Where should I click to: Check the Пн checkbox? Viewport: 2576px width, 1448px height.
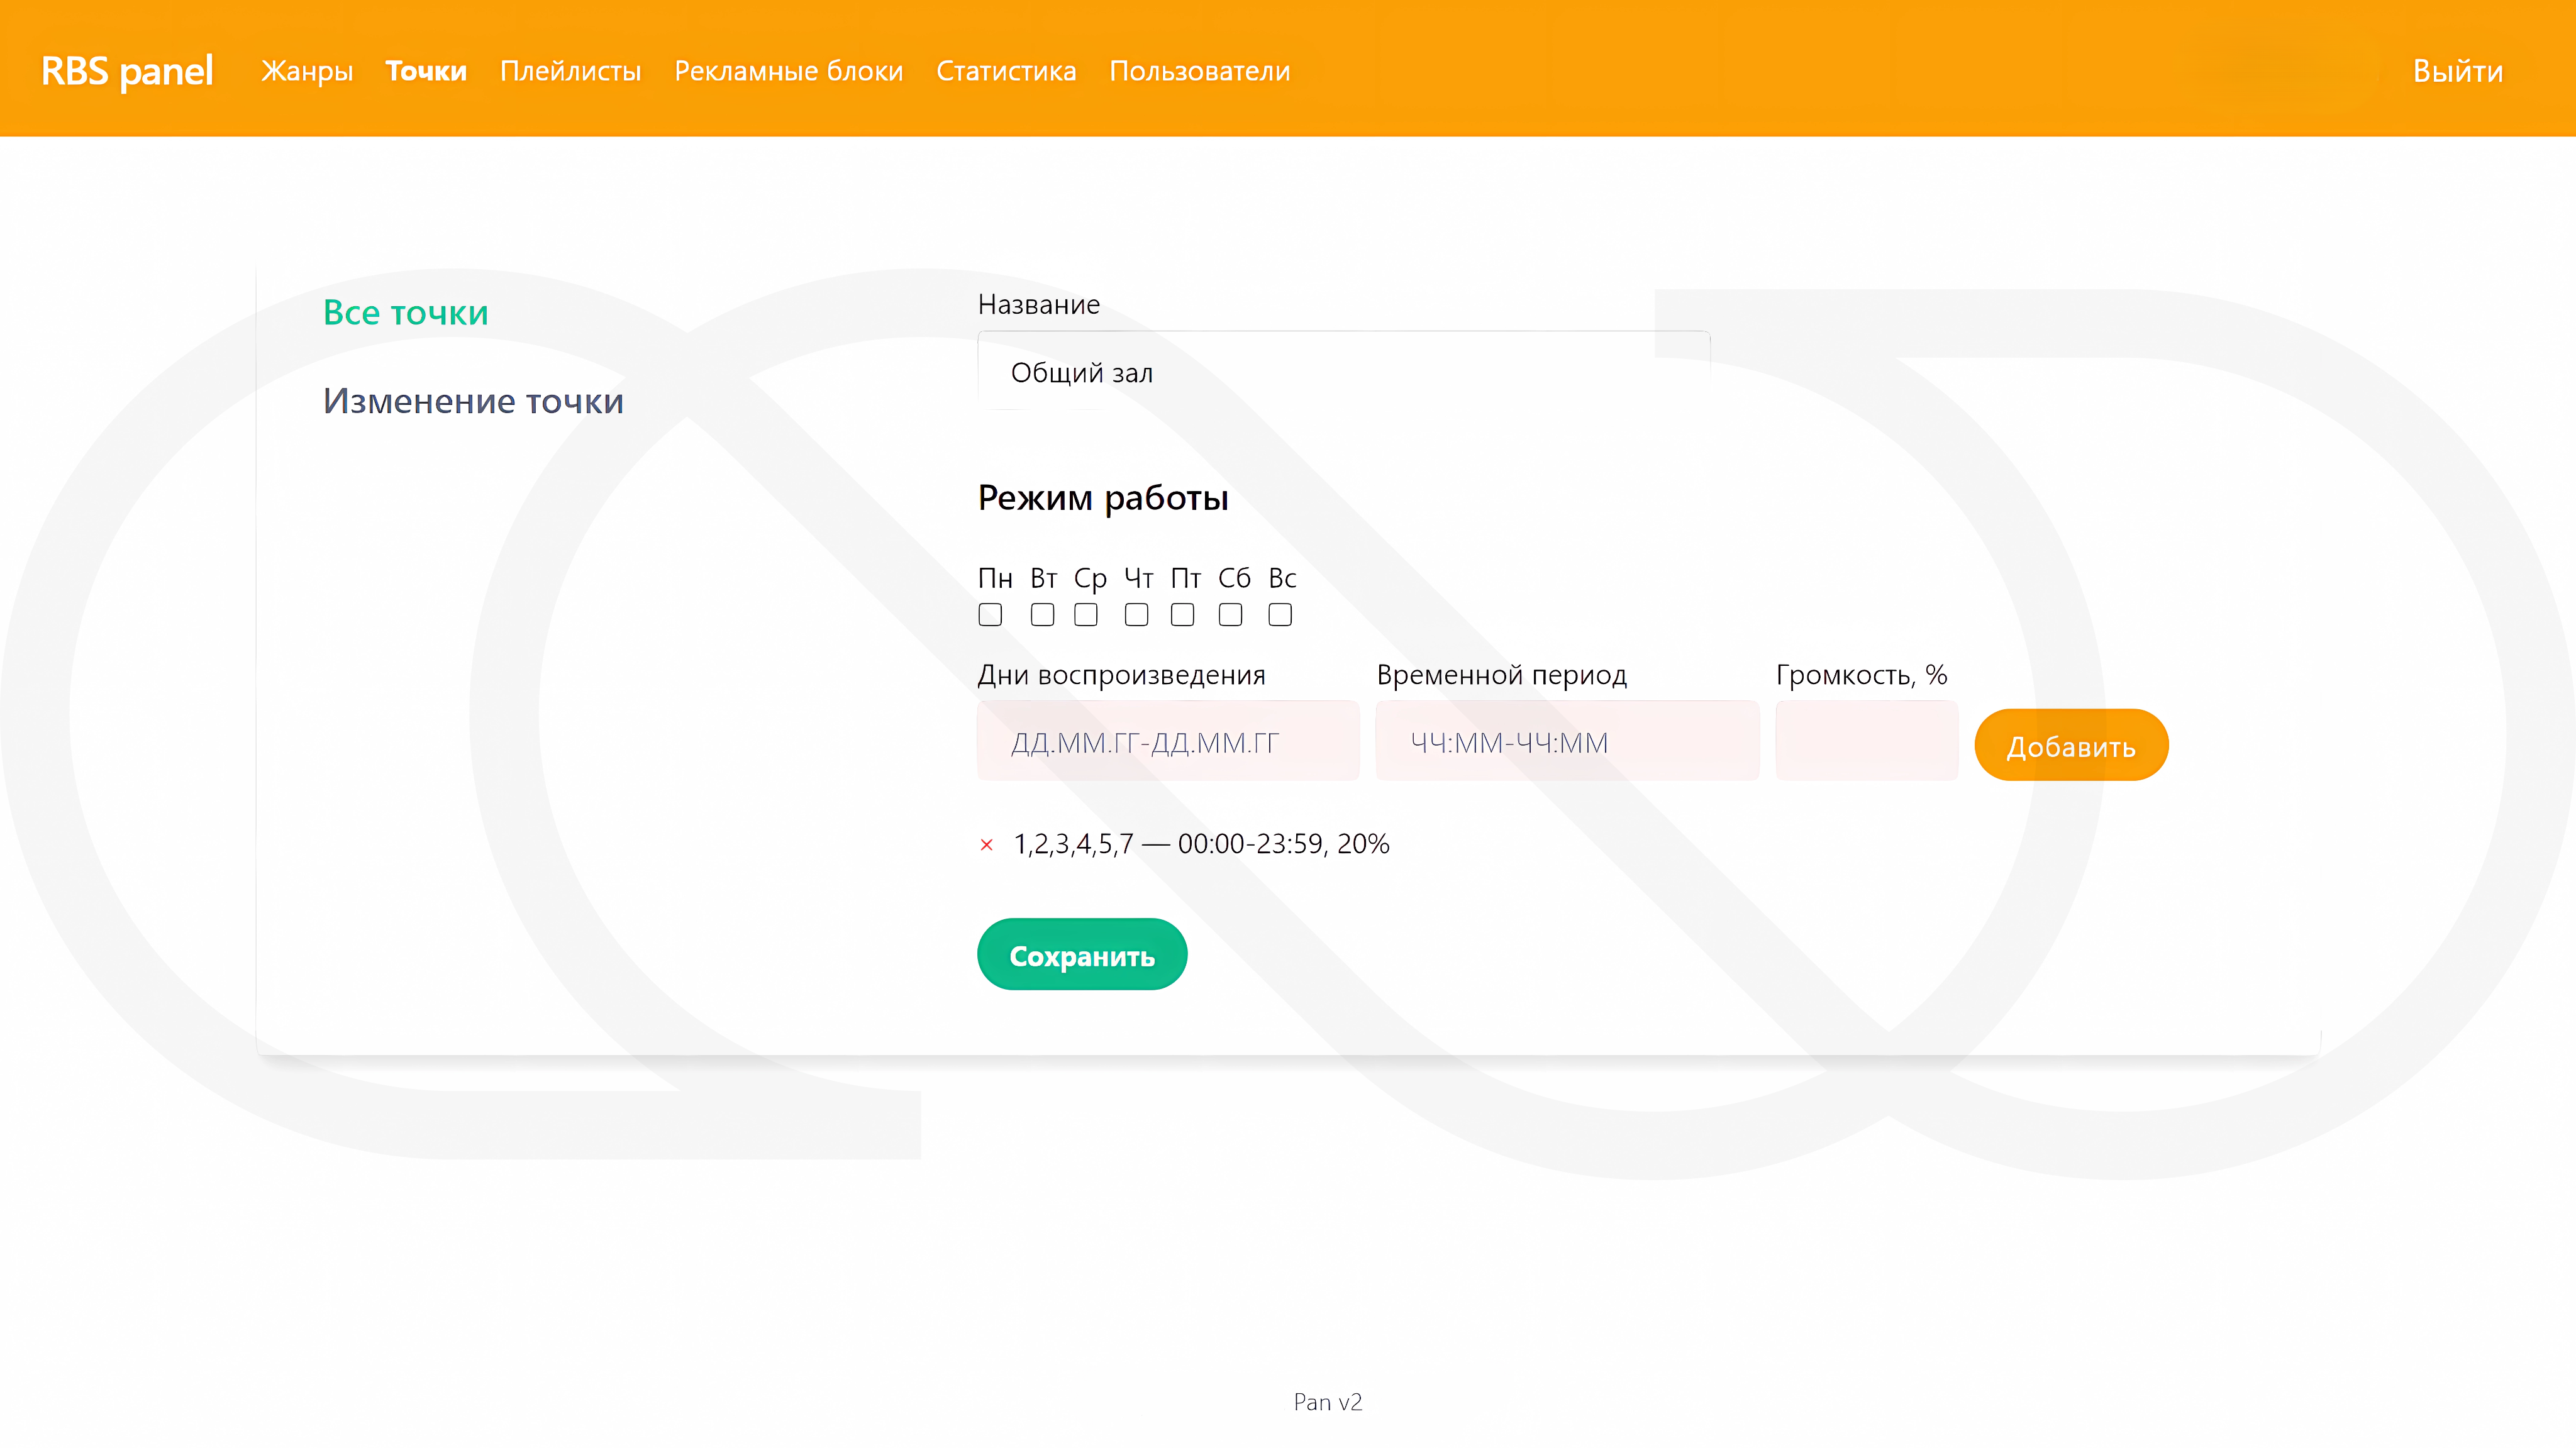click(x=990, y=615)
